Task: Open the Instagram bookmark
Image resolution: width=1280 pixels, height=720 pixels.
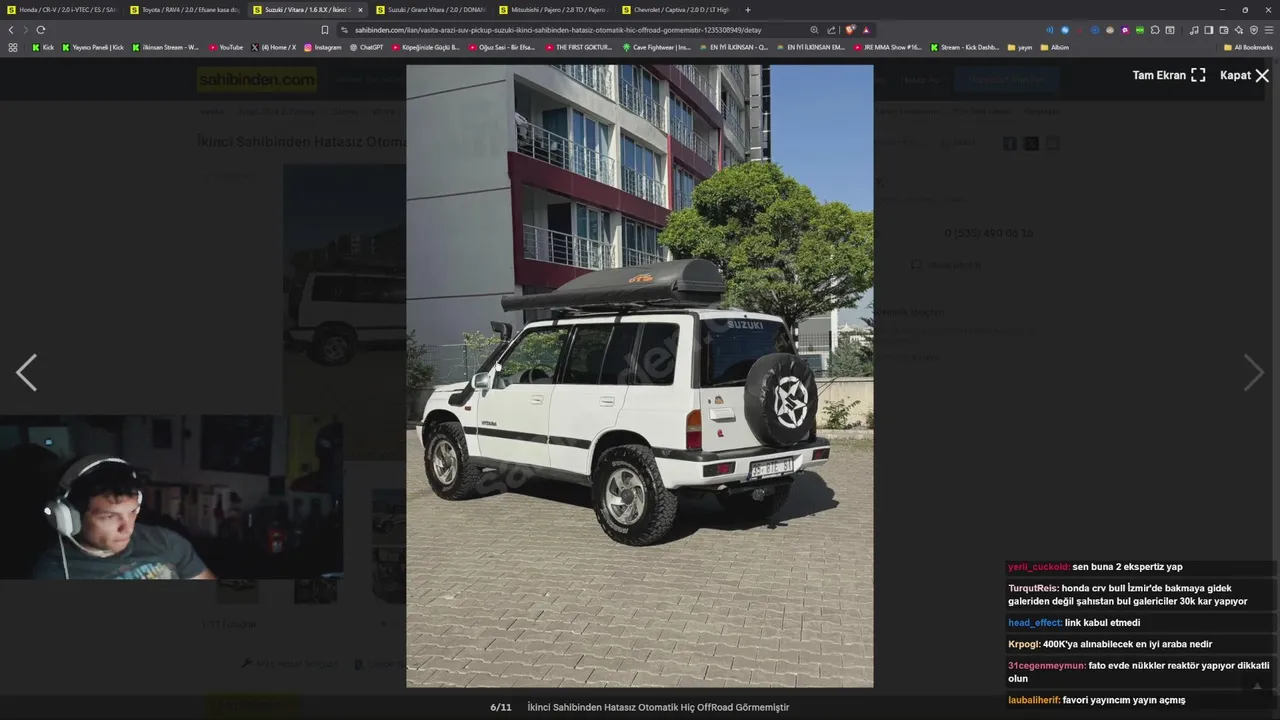Action: coord(322,47)
